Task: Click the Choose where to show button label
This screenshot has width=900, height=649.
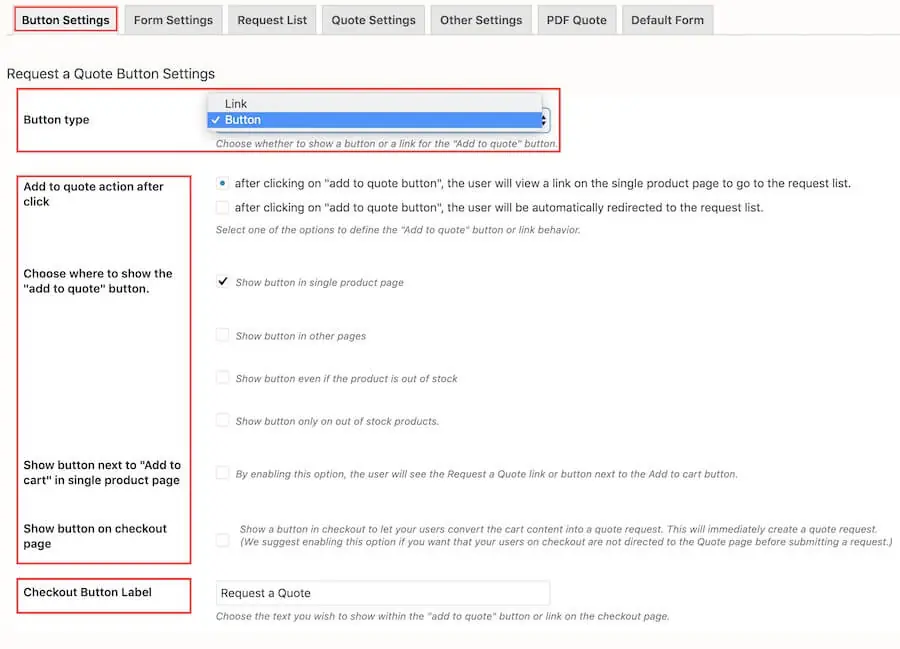Action: [x=98, y=281]
